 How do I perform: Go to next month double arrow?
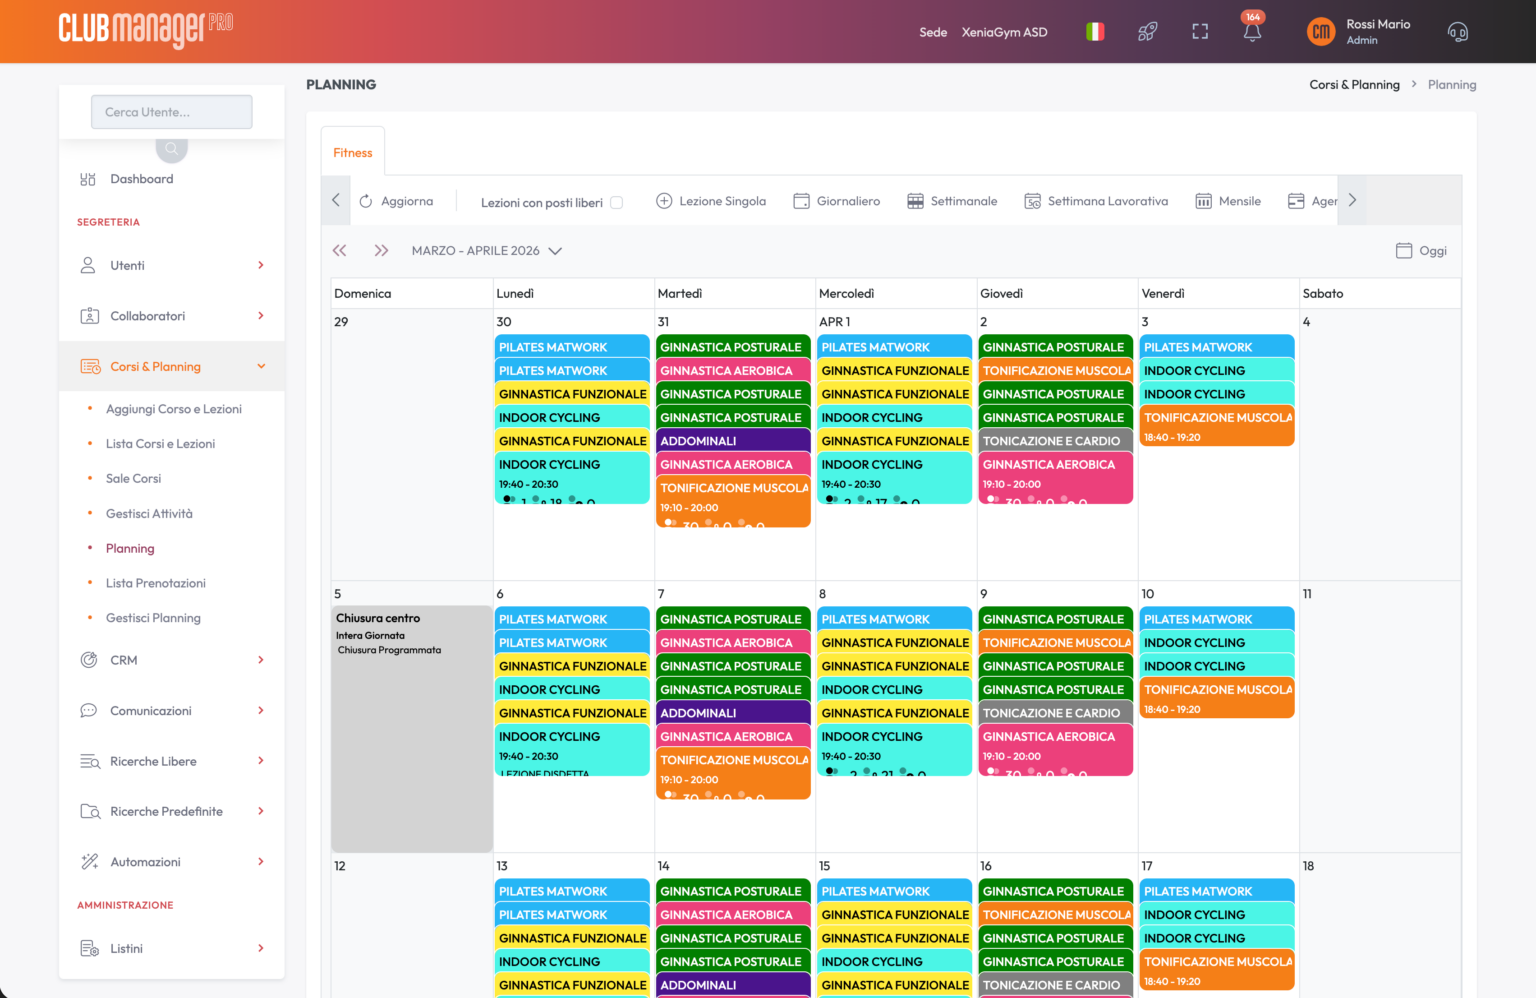click(x=381, y=251)
